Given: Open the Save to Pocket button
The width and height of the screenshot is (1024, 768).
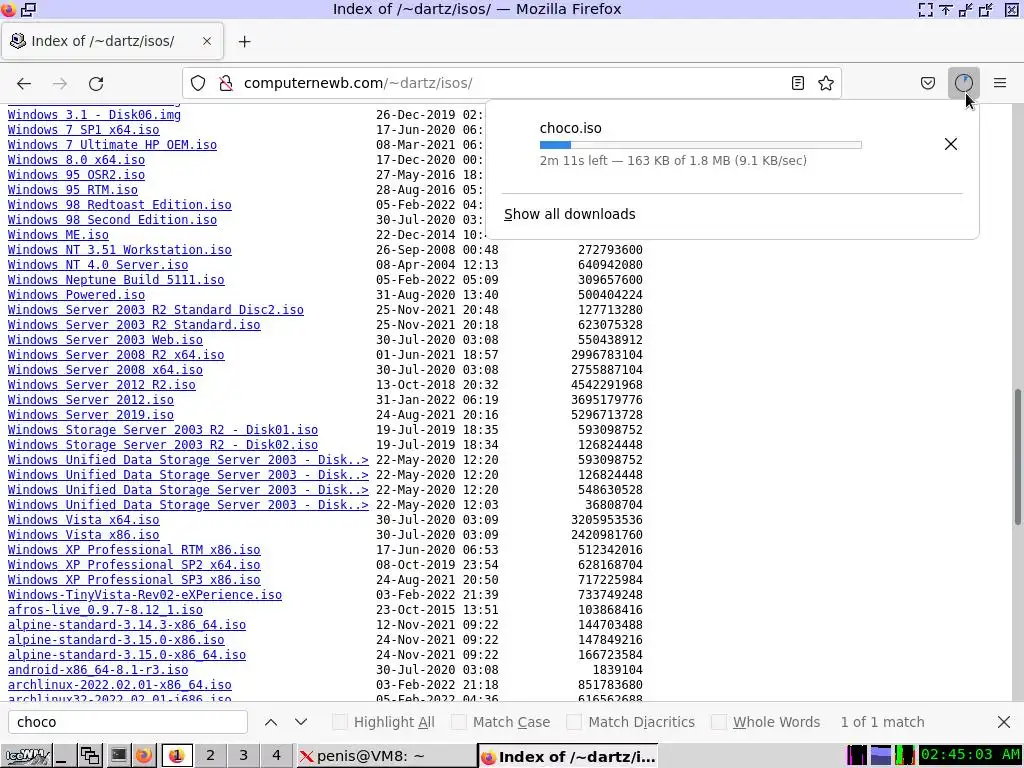Looking at the screenshot, I should point(927,83).
